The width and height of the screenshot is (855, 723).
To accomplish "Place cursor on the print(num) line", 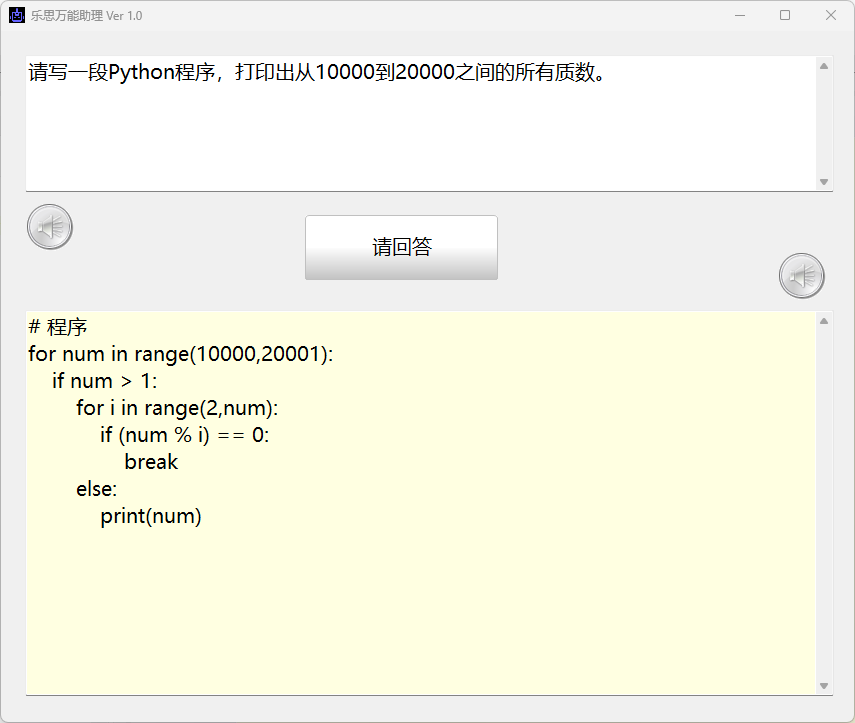I will click(x=151, y=517).
